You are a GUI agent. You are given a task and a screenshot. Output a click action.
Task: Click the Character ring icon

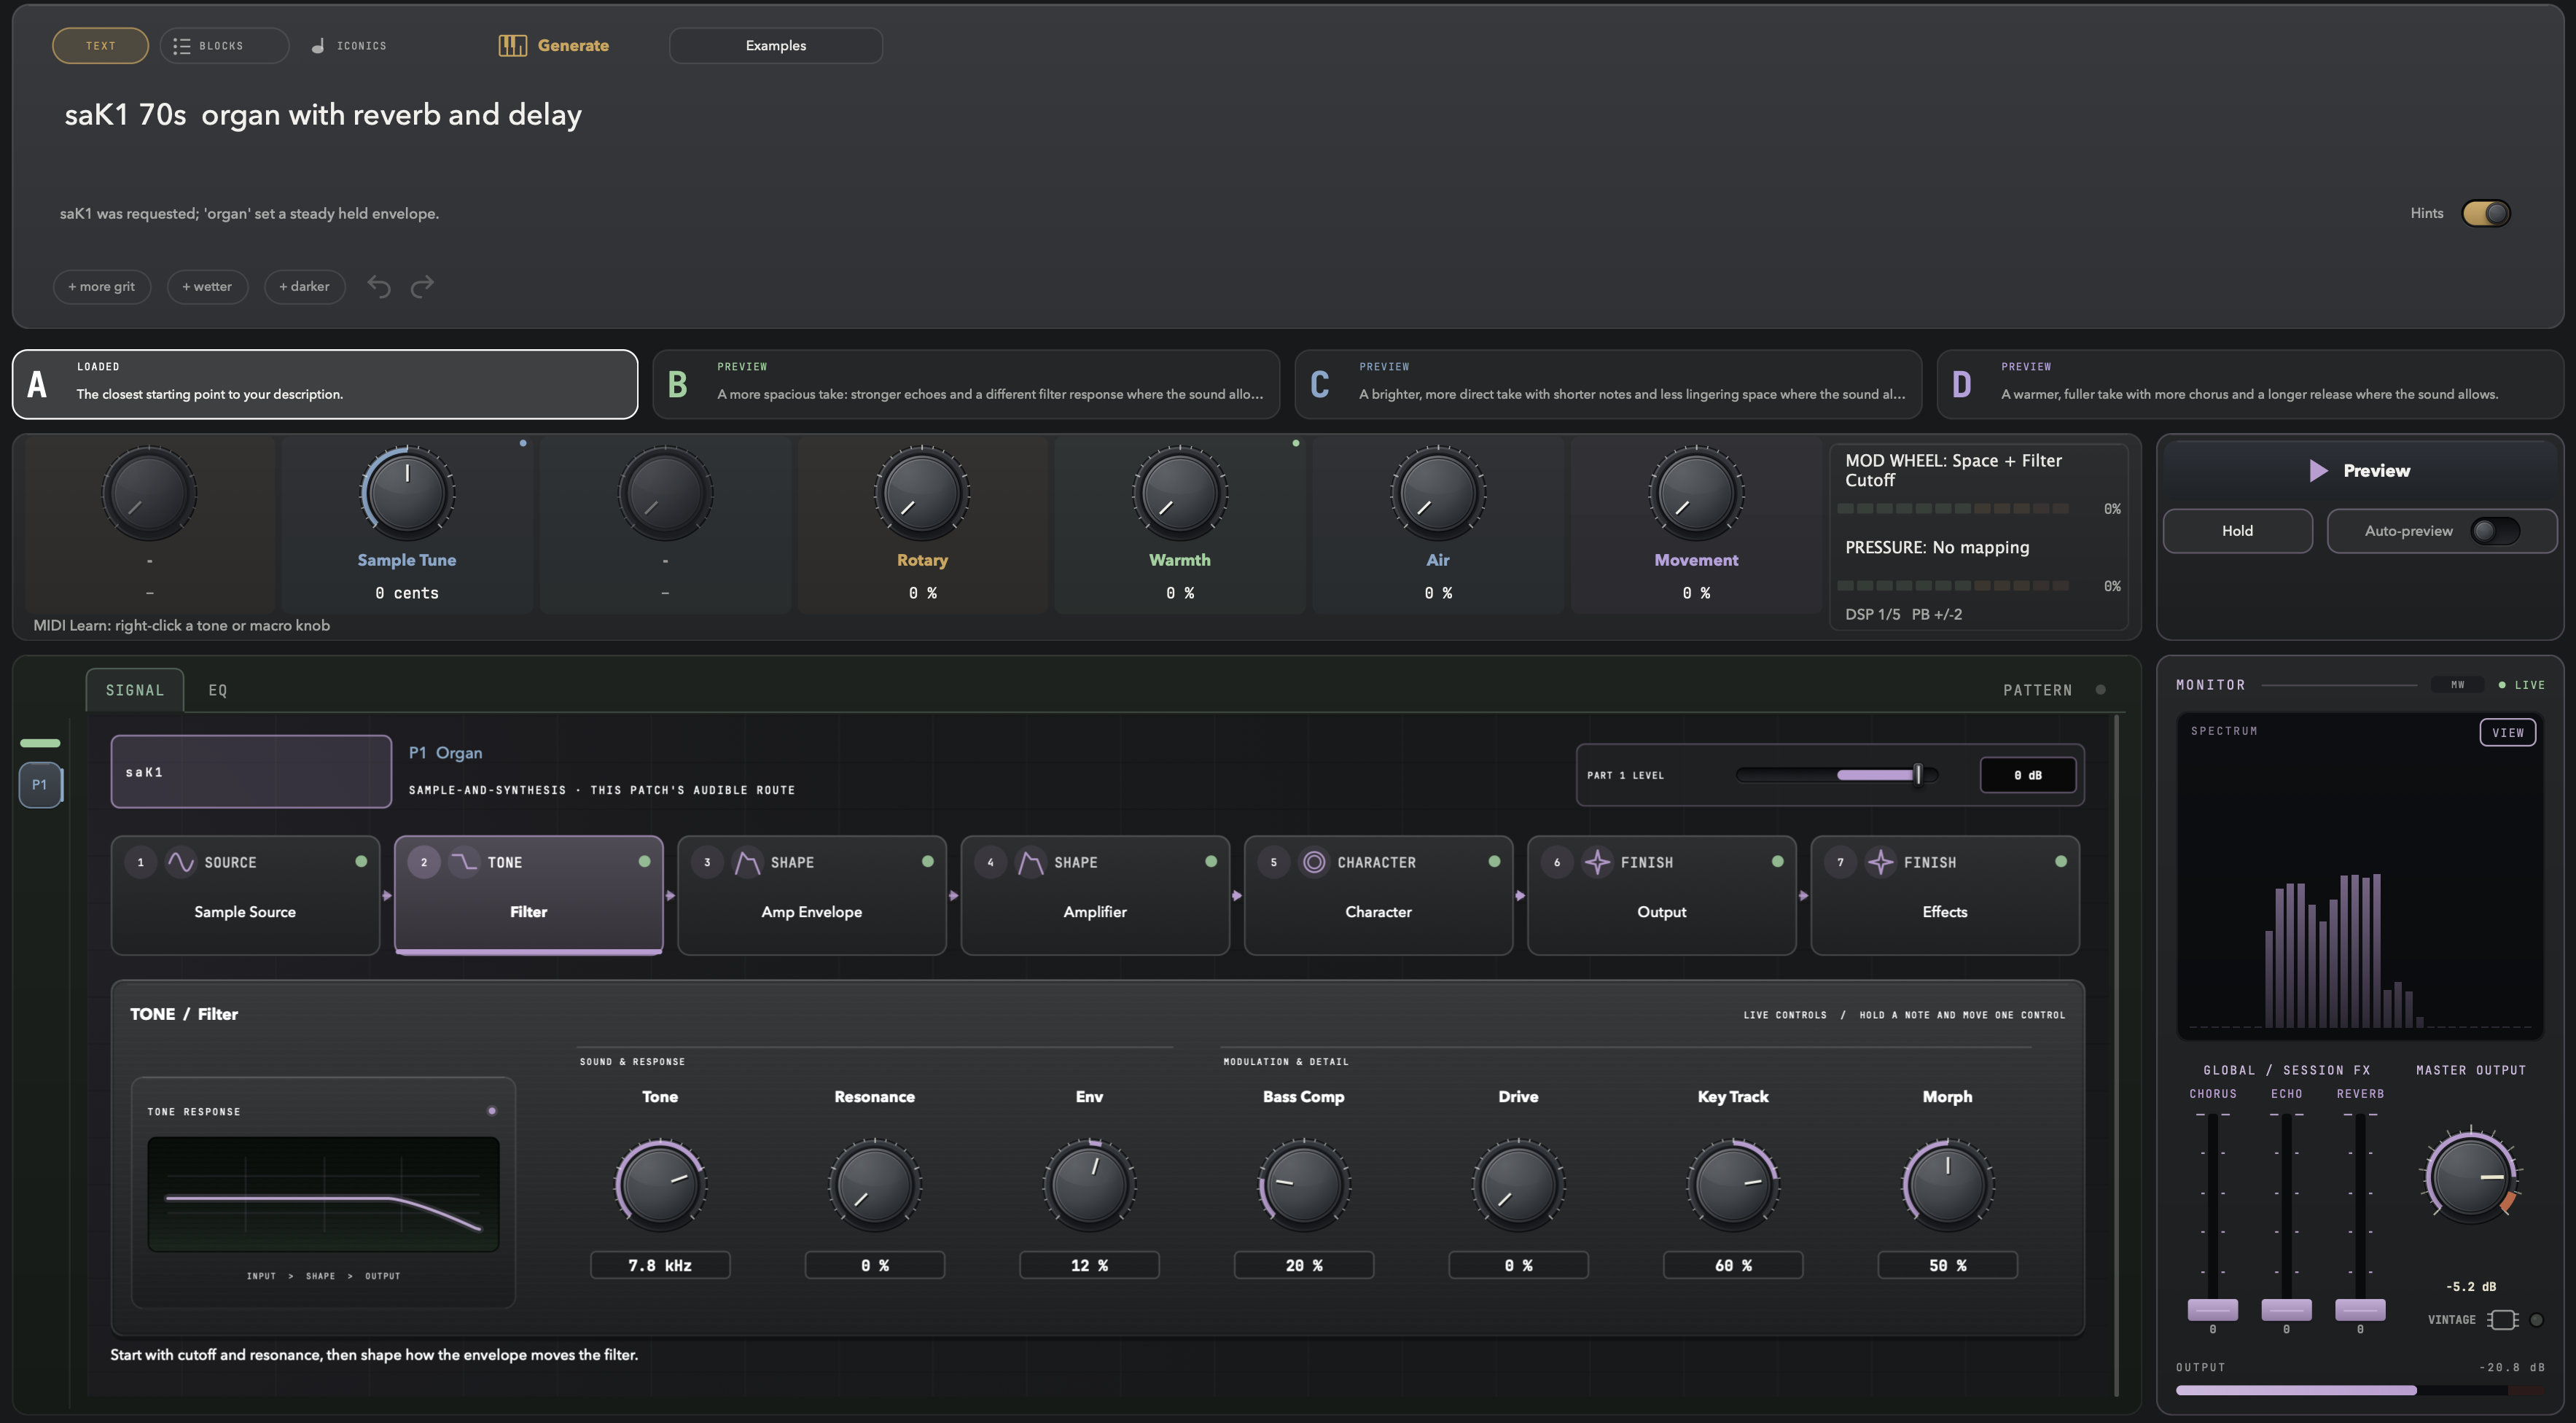1314,862
